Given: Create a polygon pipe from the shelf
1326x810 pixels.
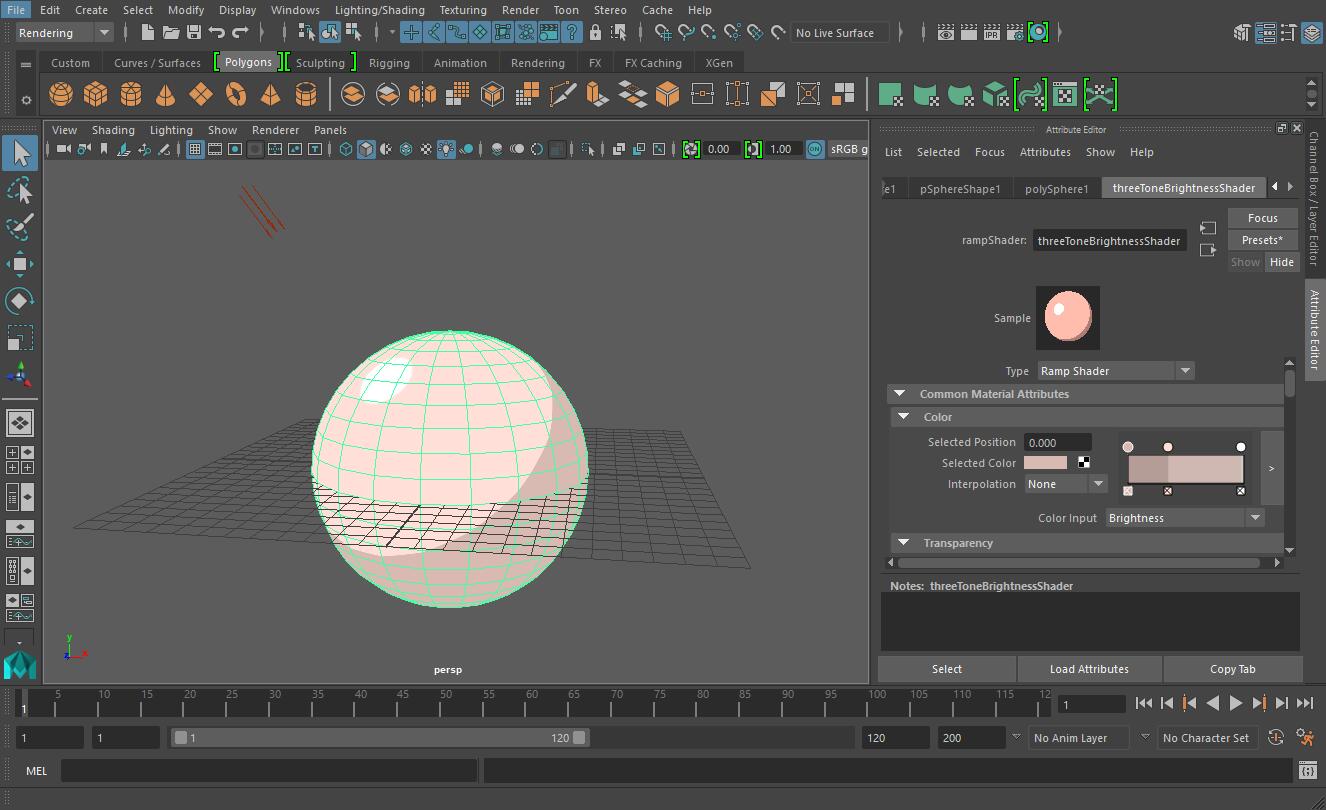Looking at the screenshot, I should pos(306,95).
